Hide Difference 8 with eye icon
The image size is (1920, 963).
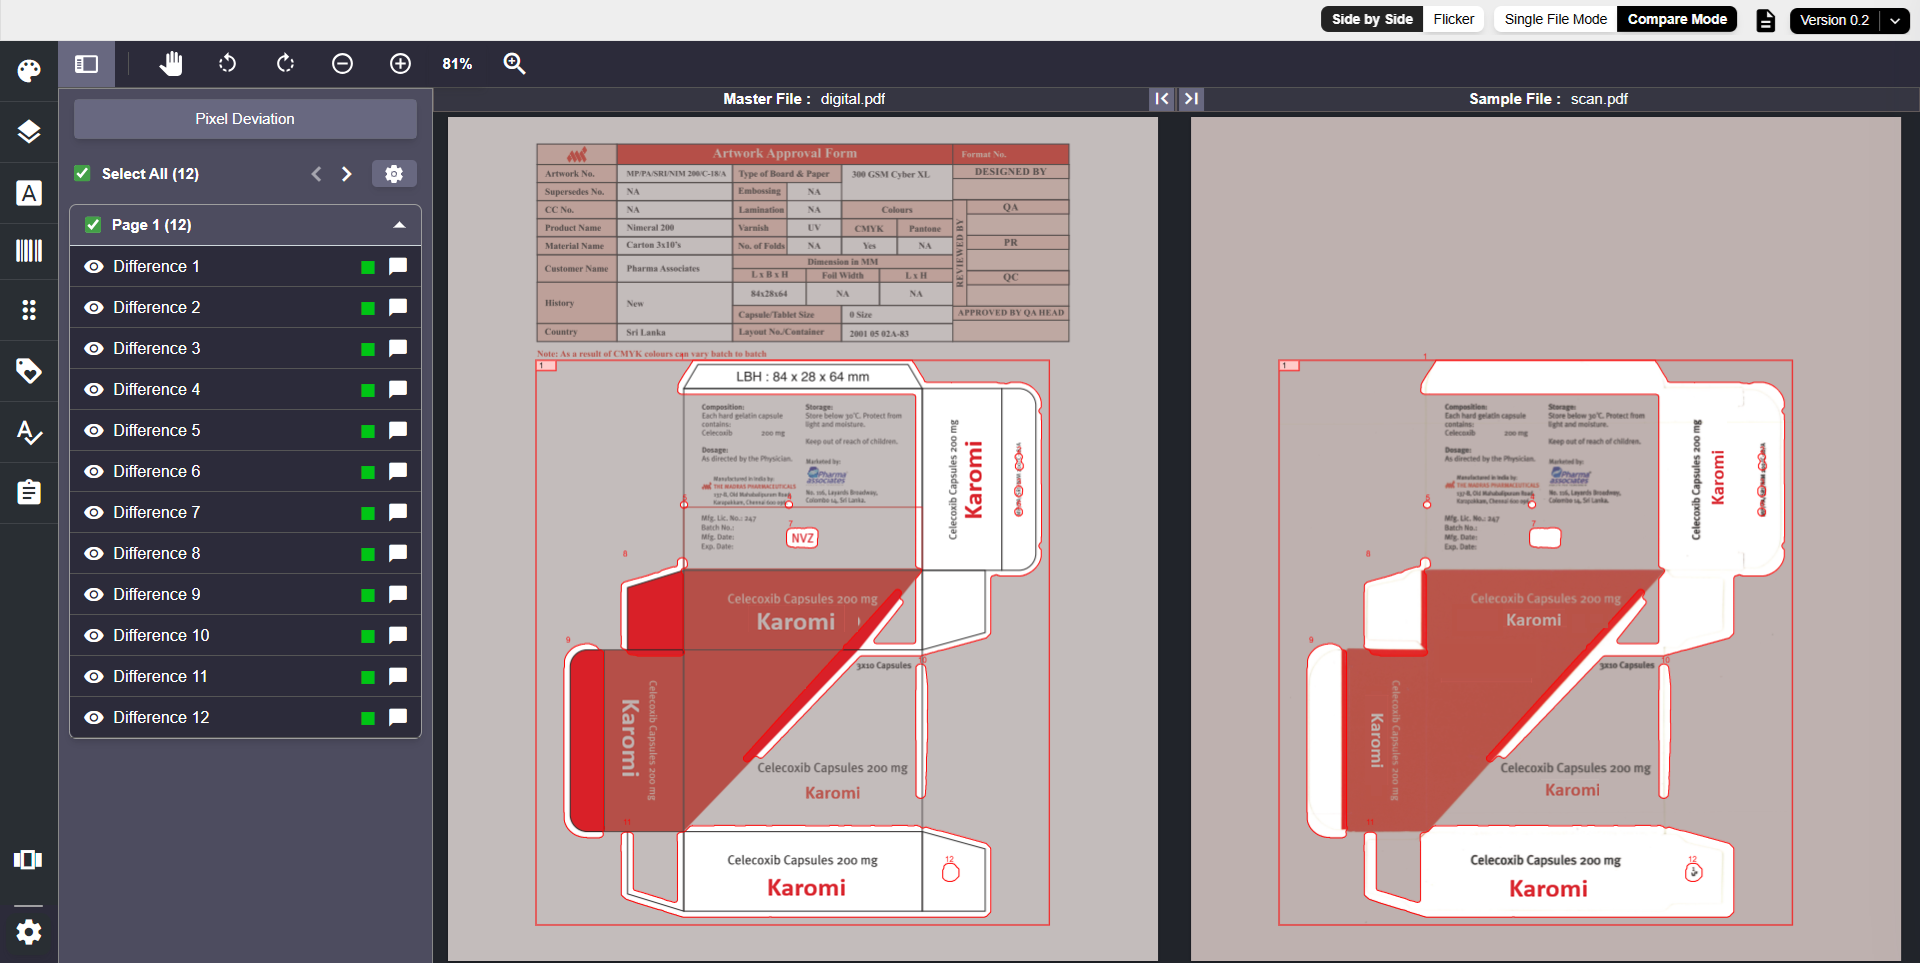pos(94,554)
